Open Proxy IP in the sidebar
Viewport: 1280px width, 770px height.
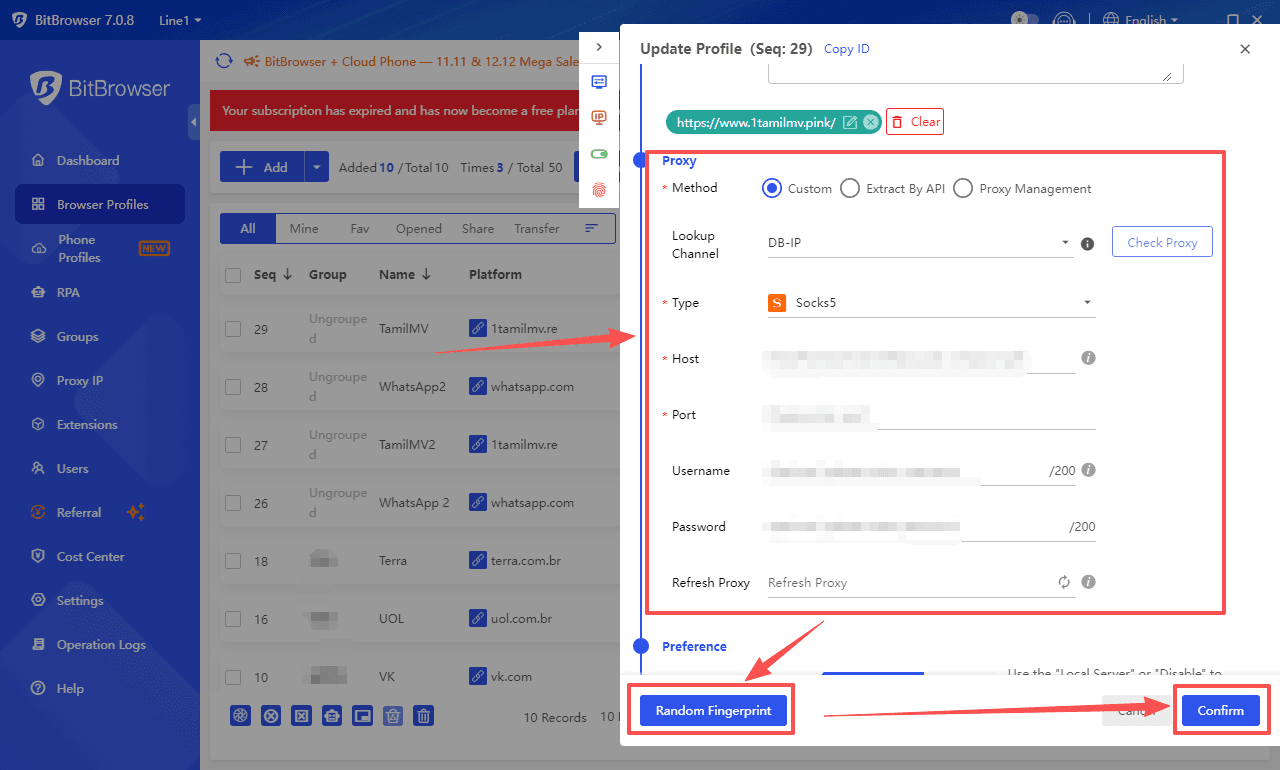coord(79,381)
